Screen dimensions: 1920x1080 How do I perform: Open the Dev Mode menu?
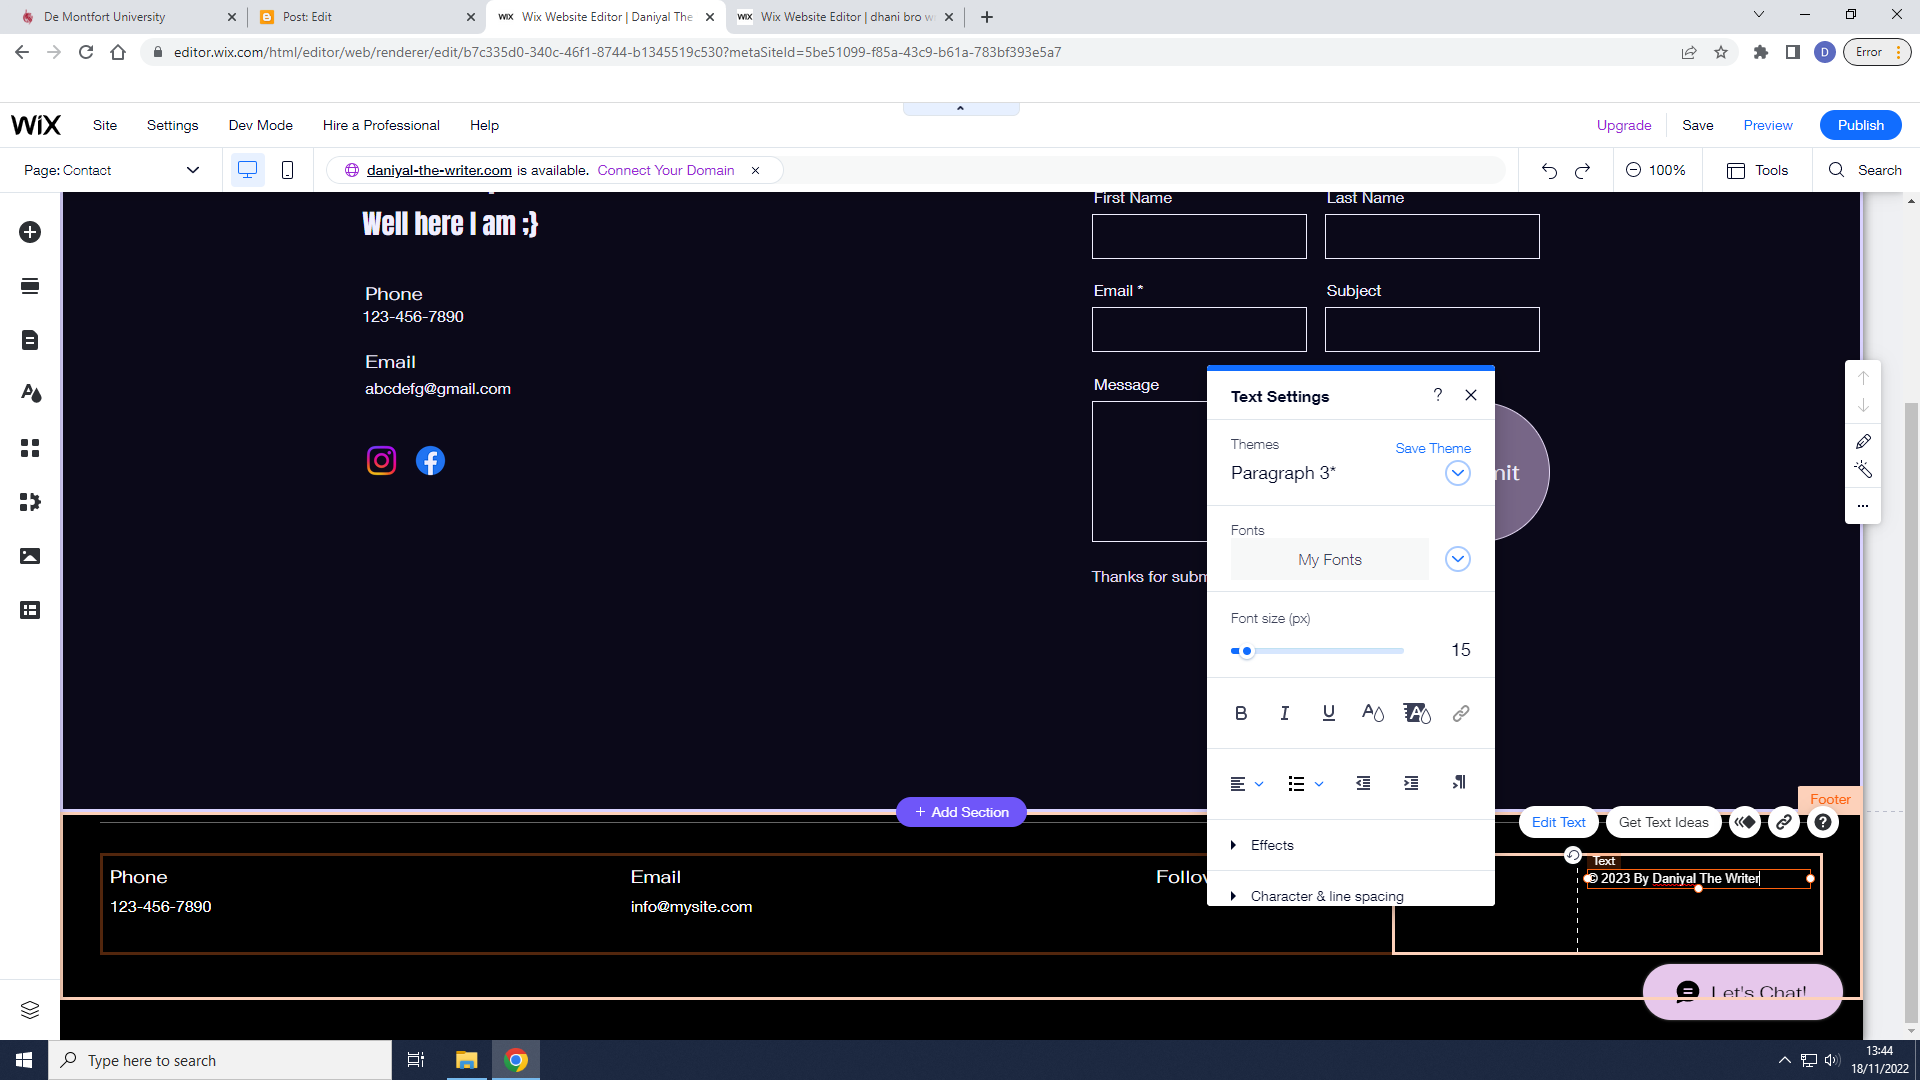(260, 125)
